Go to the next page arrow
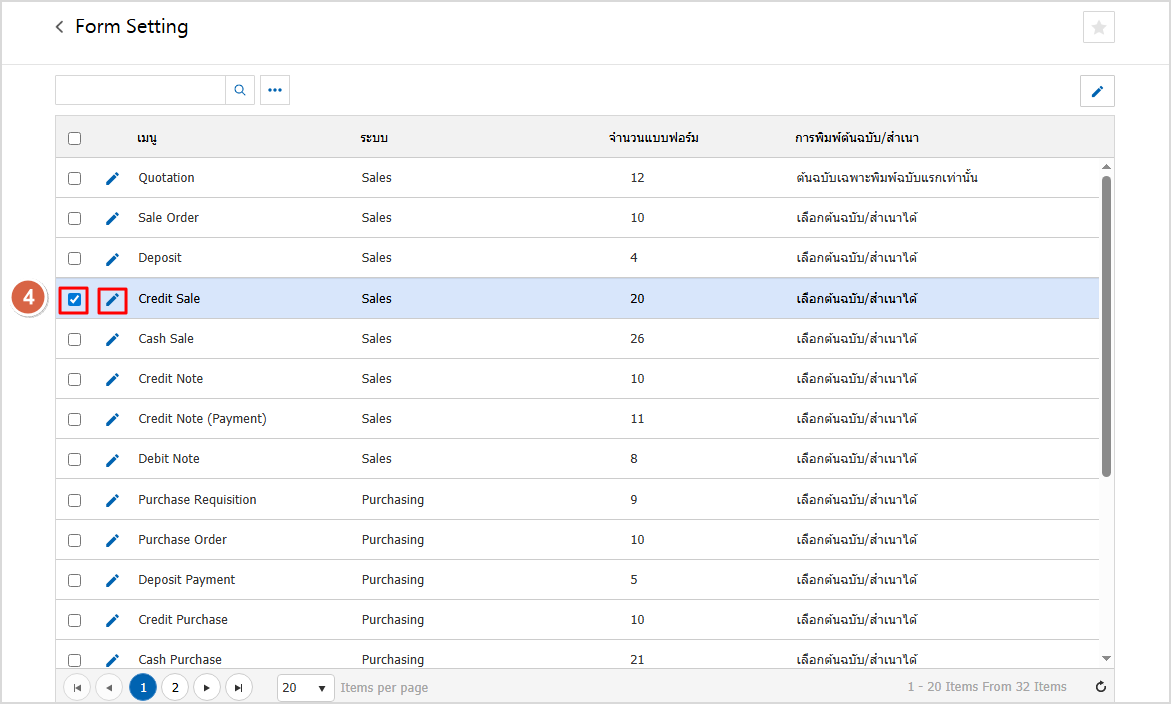Image resolution: width=1171 pixels, height=704 pixels. click(x=207, y=688)
